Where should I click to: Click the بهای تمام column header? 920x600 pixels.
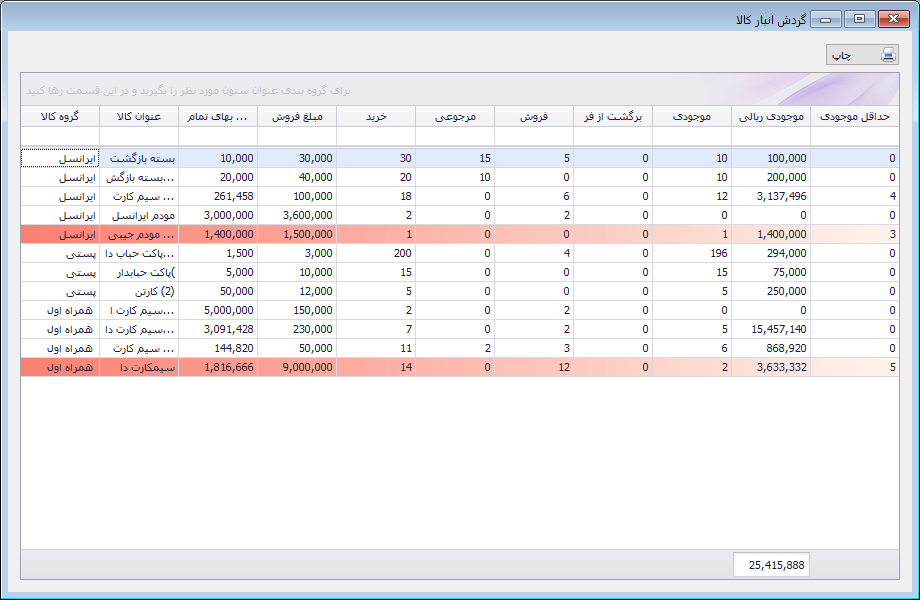tap(218, 116)
